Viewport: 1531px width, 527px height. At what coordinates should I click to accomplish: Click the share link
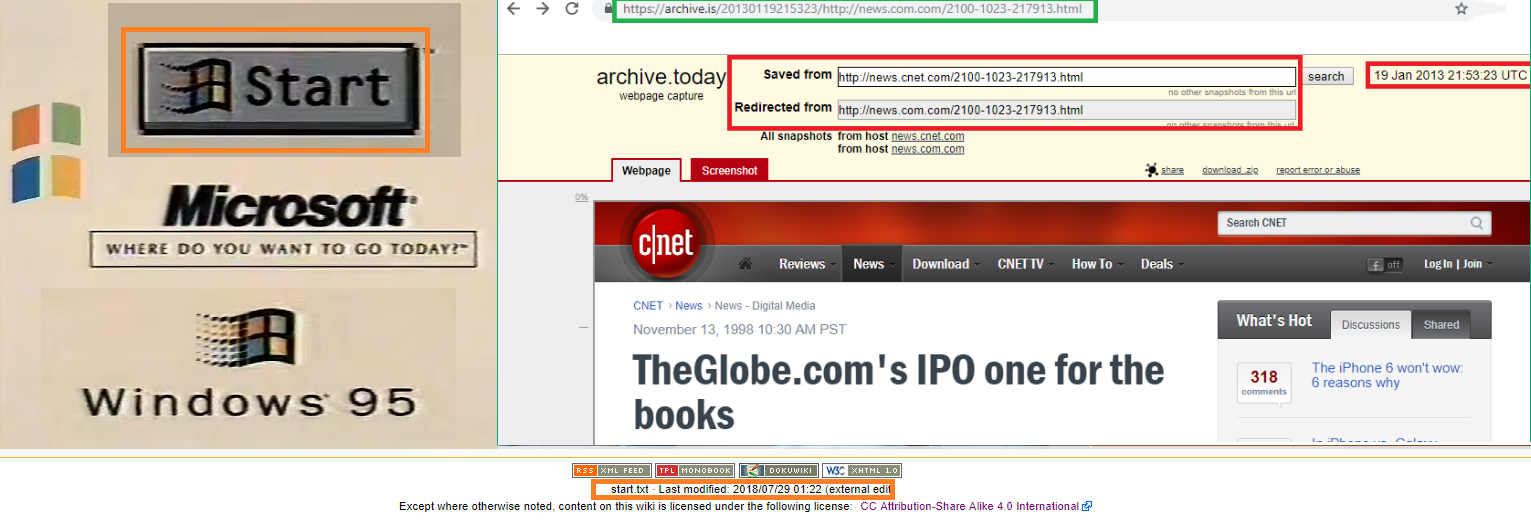click(x=1172, y=170)
